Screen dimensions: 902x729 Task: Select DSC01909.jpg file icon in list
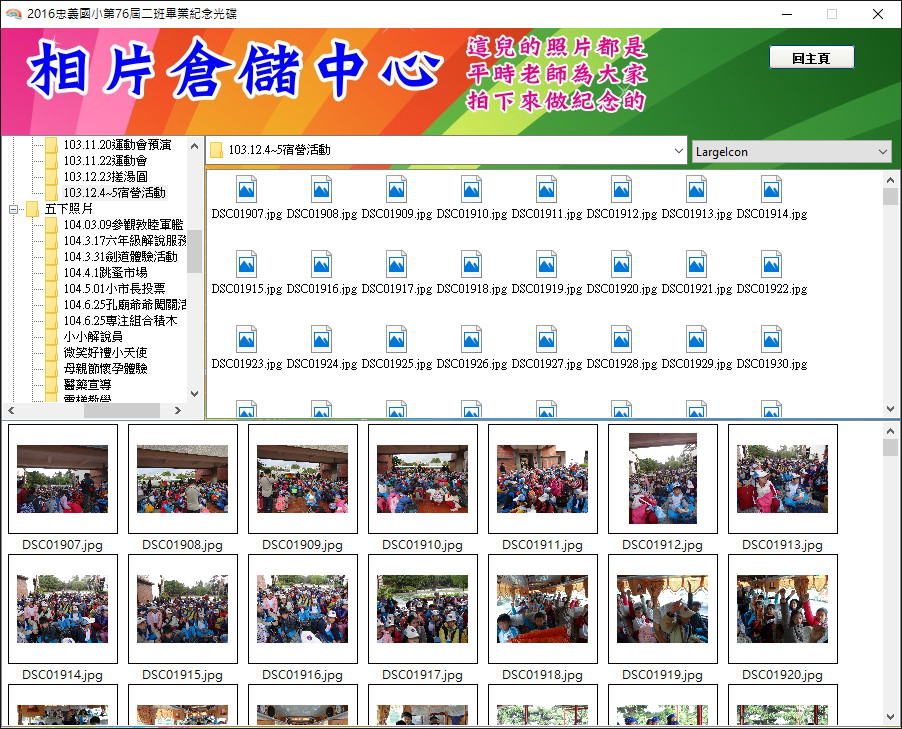397,190
